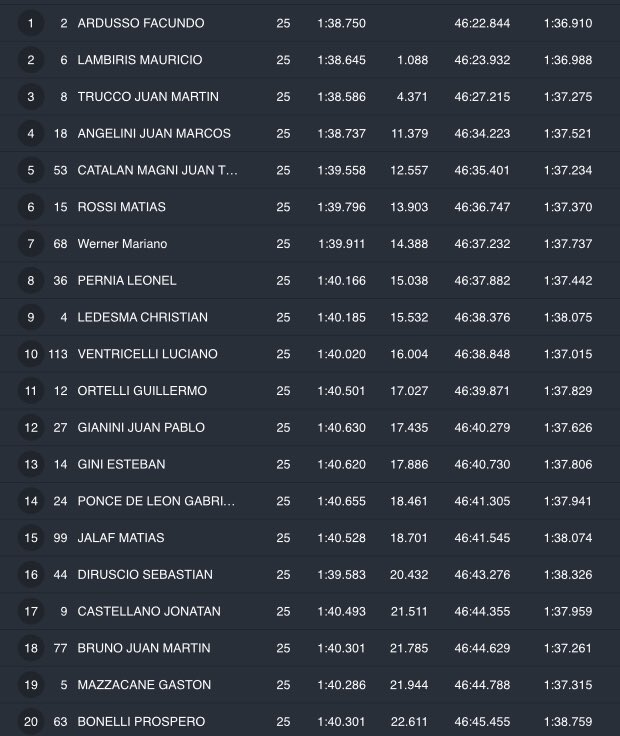This screenshot has width=620, height=736.
Task: Open driver ARDUSSO FACUNDO
Action: pos(140,23)
